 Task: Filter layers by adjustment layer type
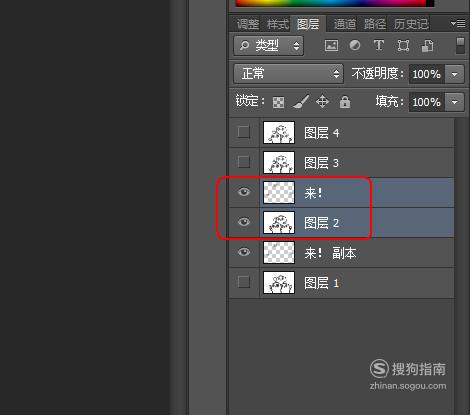[x=355, y=45]
